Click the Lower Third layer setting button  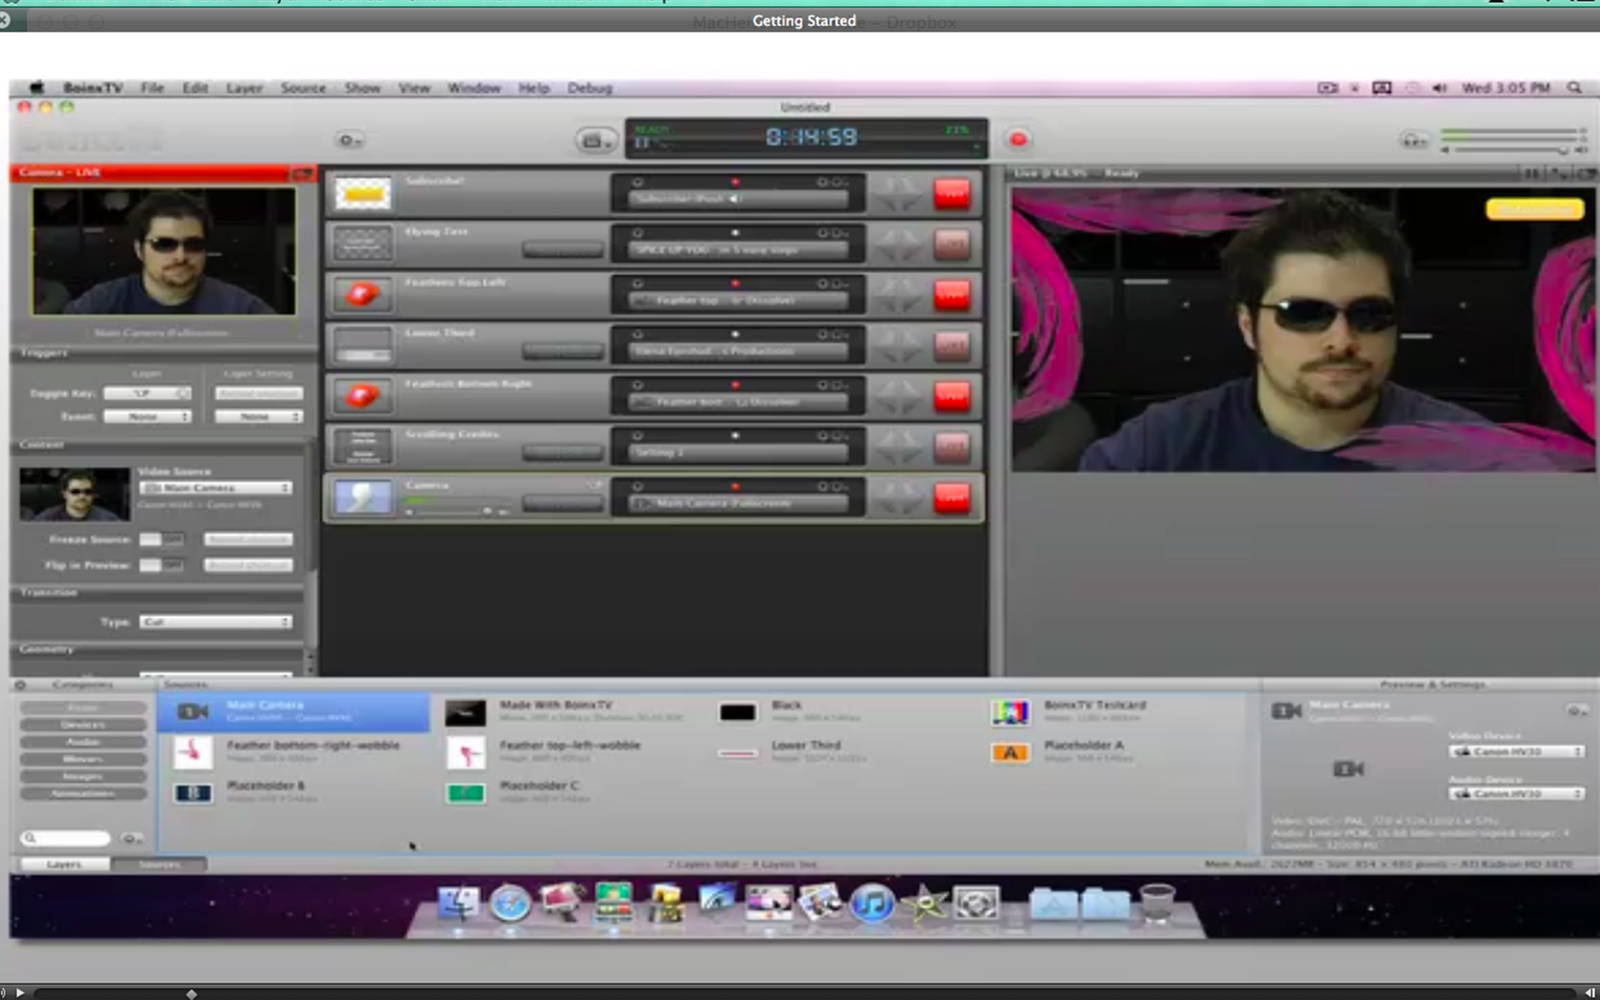click(x=739, y=351)
